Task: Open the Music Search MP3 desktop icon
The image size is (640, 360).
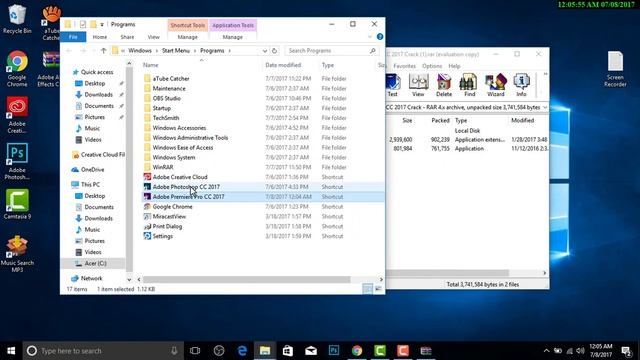Action: click(17, 253)
